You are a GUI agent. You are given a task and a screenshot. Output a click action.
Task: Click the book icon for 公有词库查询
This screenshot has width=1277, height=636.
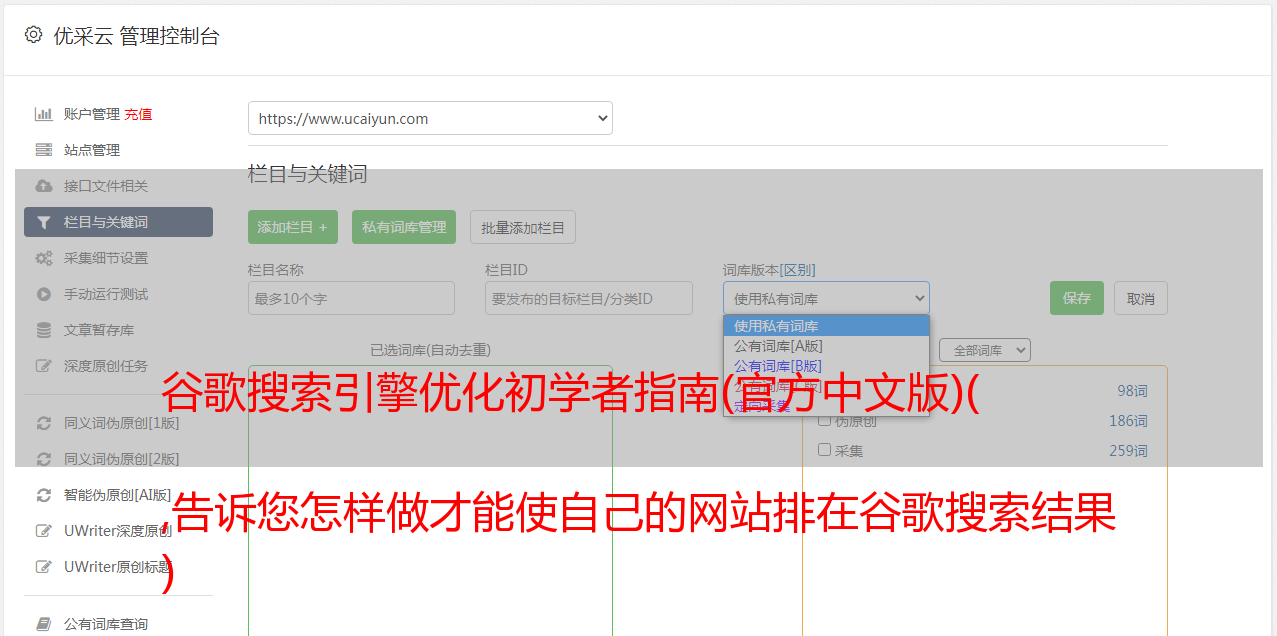point(43,624)
